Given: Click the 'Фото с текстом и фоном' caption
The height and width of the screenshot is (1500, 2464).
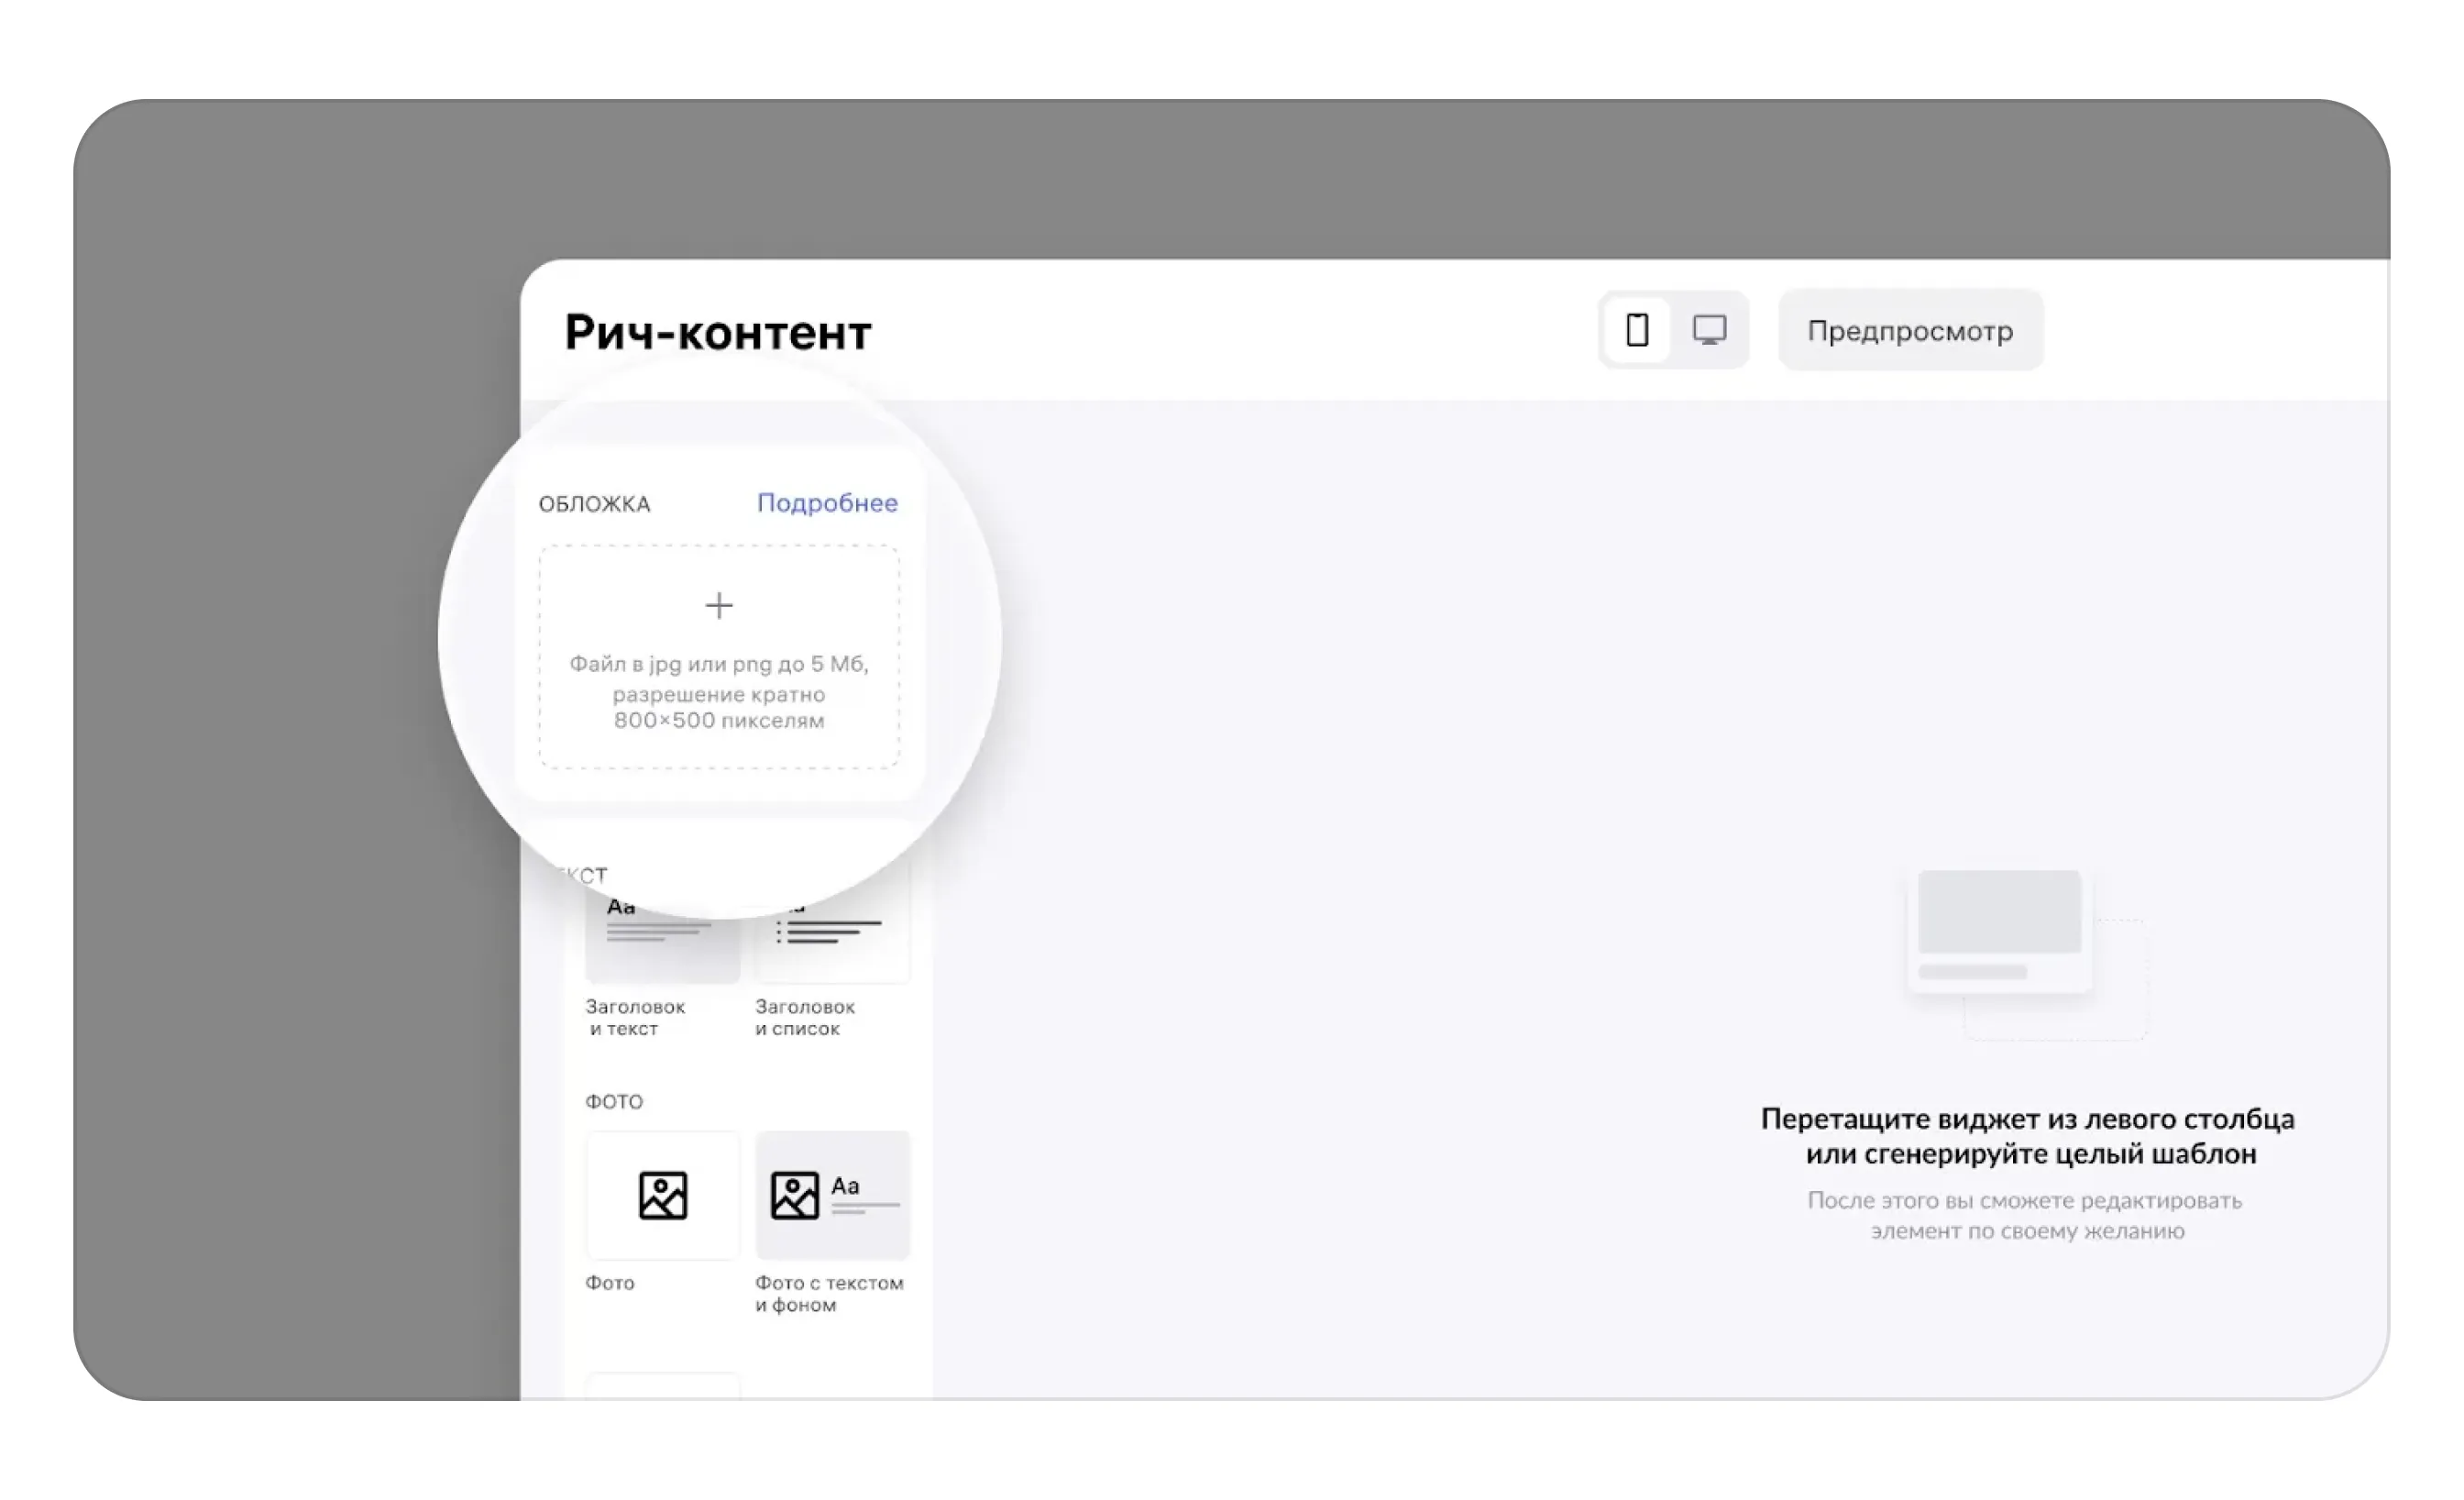Looking at the screenshot, I should (x=828, y=1293).
